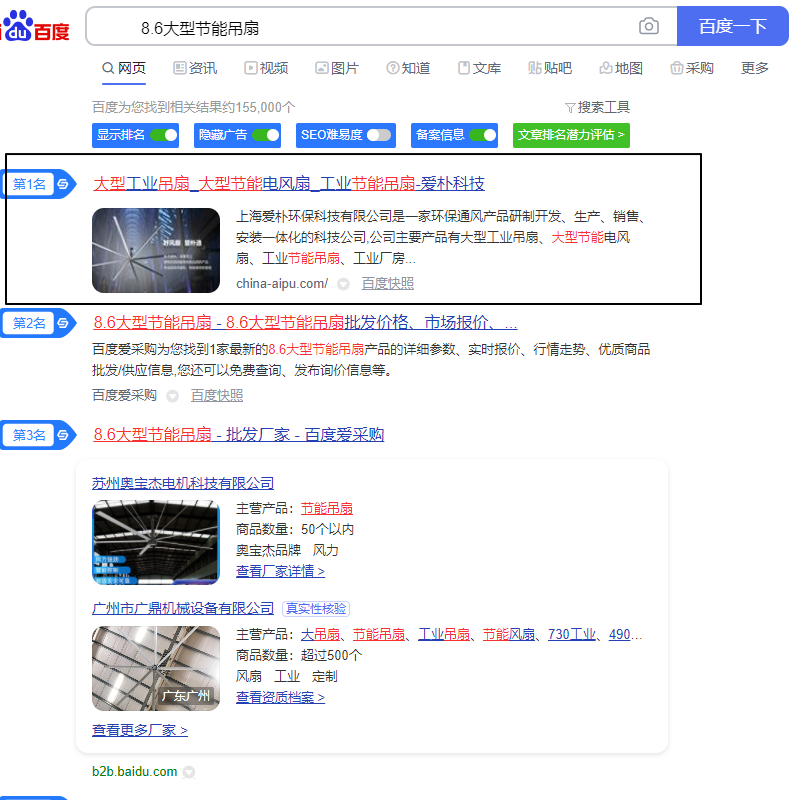Click the 百度一下 search button
This screenshot has width=800, height=800.
click(733, 26)
